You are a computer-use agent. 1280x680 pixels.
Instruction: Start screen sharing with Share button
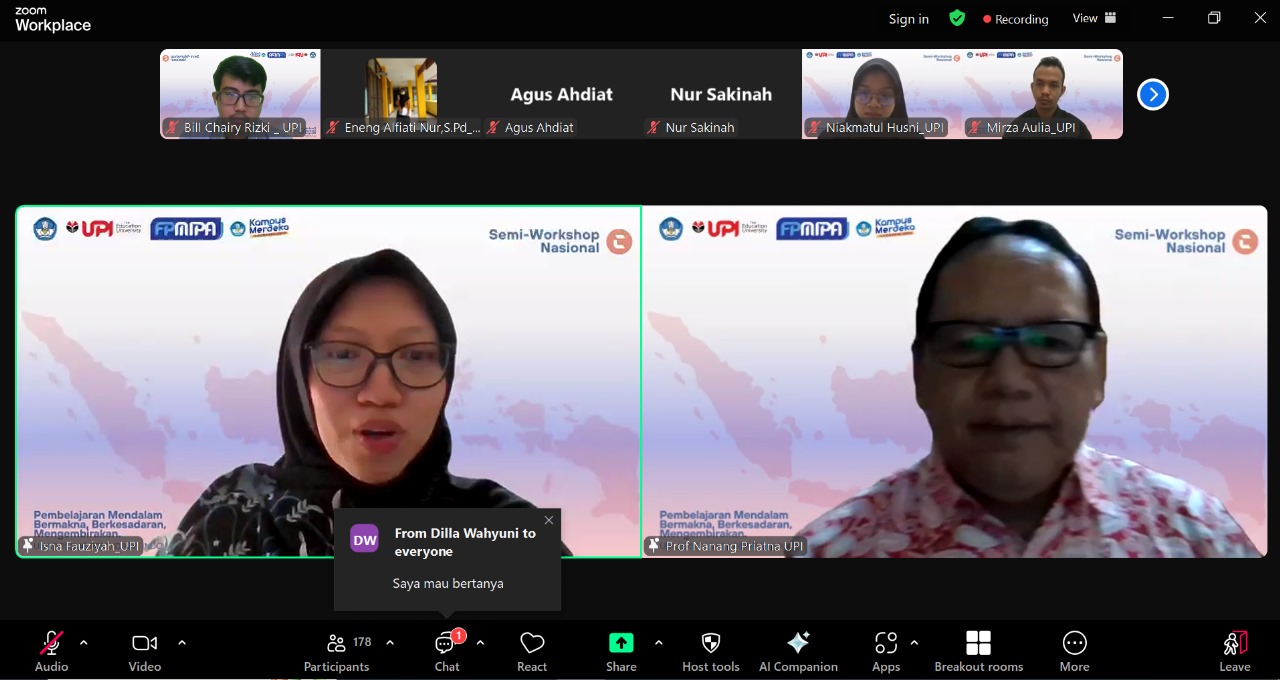point(621,650)
